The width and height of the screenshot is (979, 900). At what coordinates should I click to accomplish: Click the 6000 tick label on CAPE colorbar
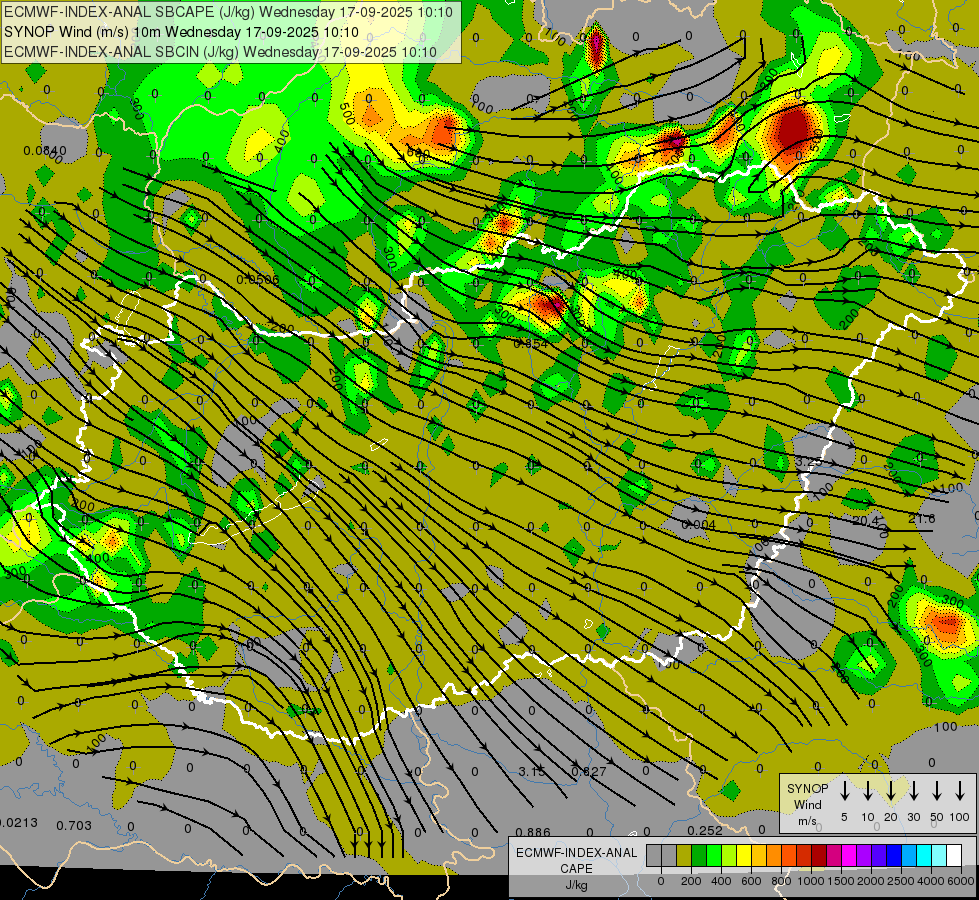click(961, 881)
